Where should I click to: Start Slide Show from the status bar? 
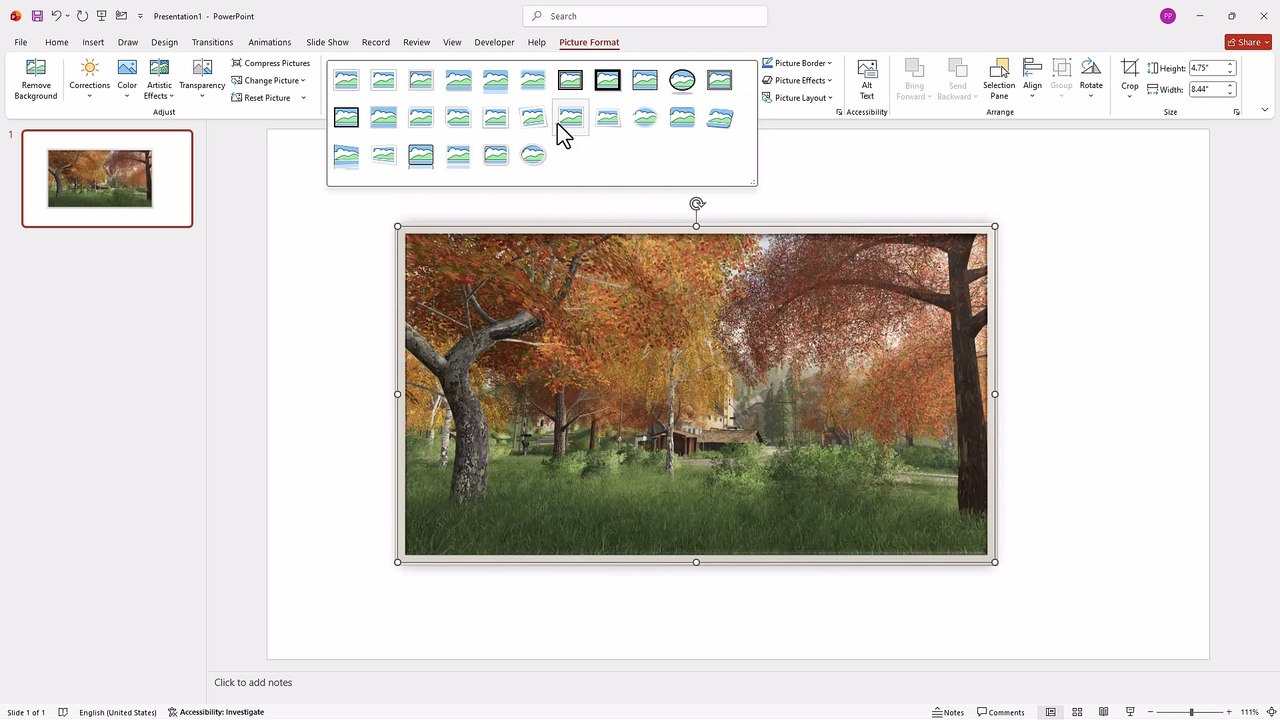coord(1130,712)
